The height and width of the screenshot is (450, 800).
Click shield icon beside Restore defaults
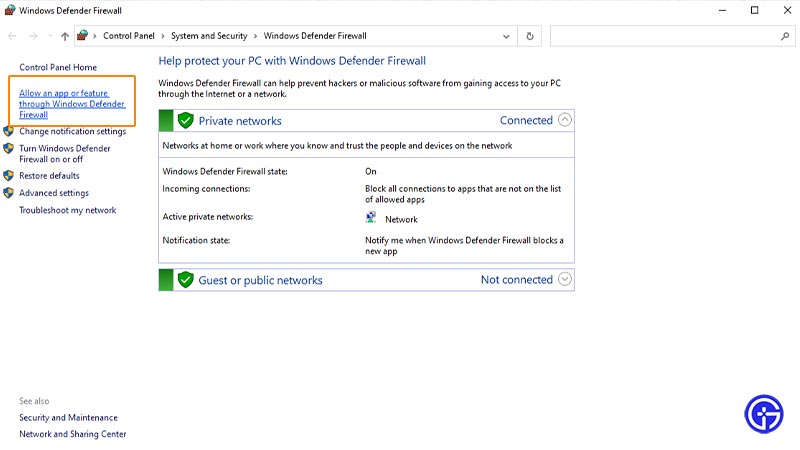click(8, 176)
